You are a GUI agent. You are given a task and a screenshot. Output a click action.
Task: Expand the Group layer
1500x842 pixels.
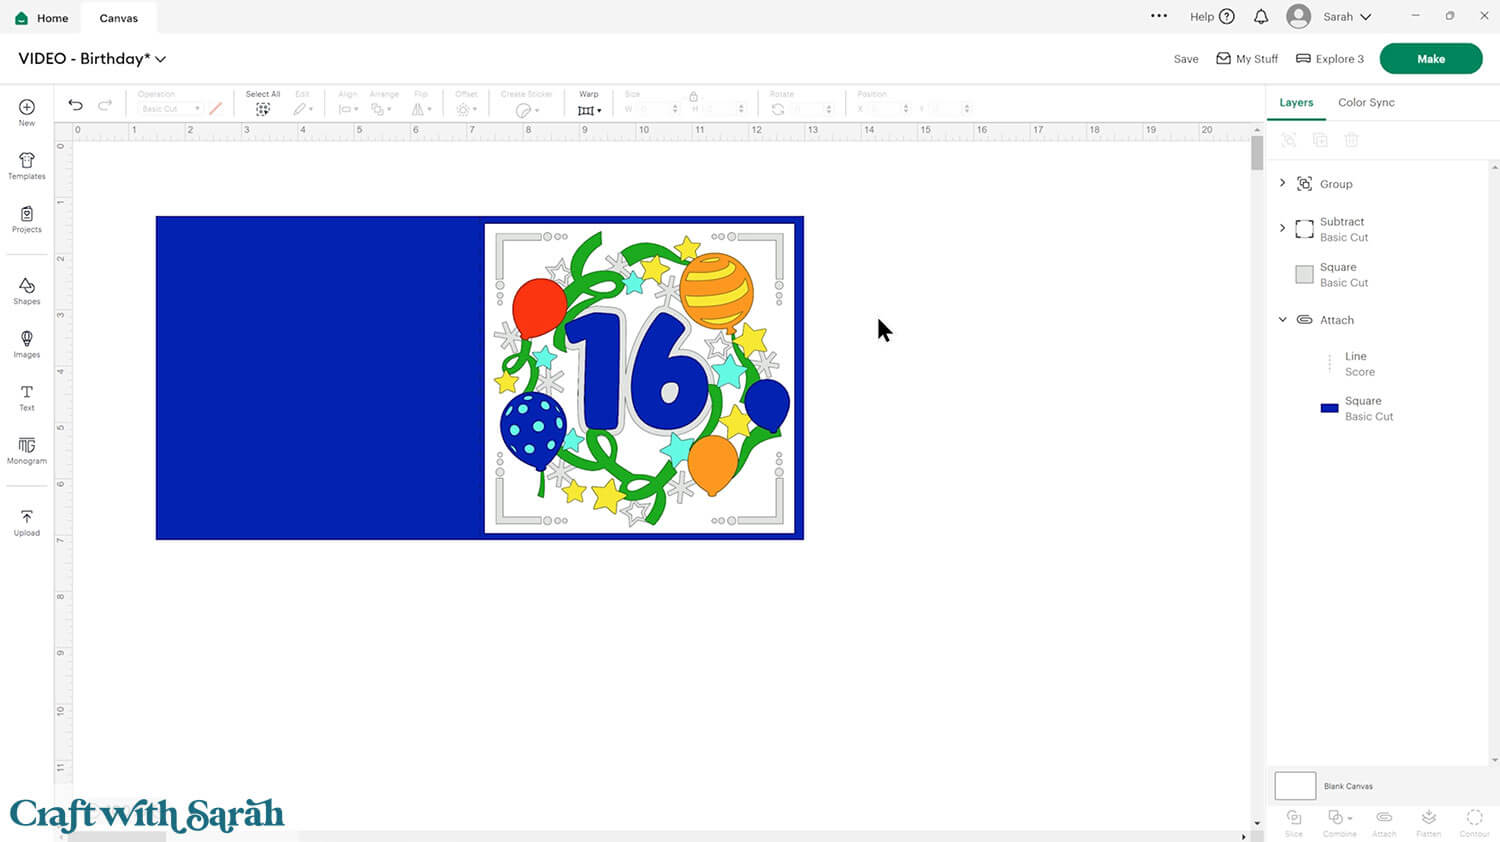coord(1283,184)
